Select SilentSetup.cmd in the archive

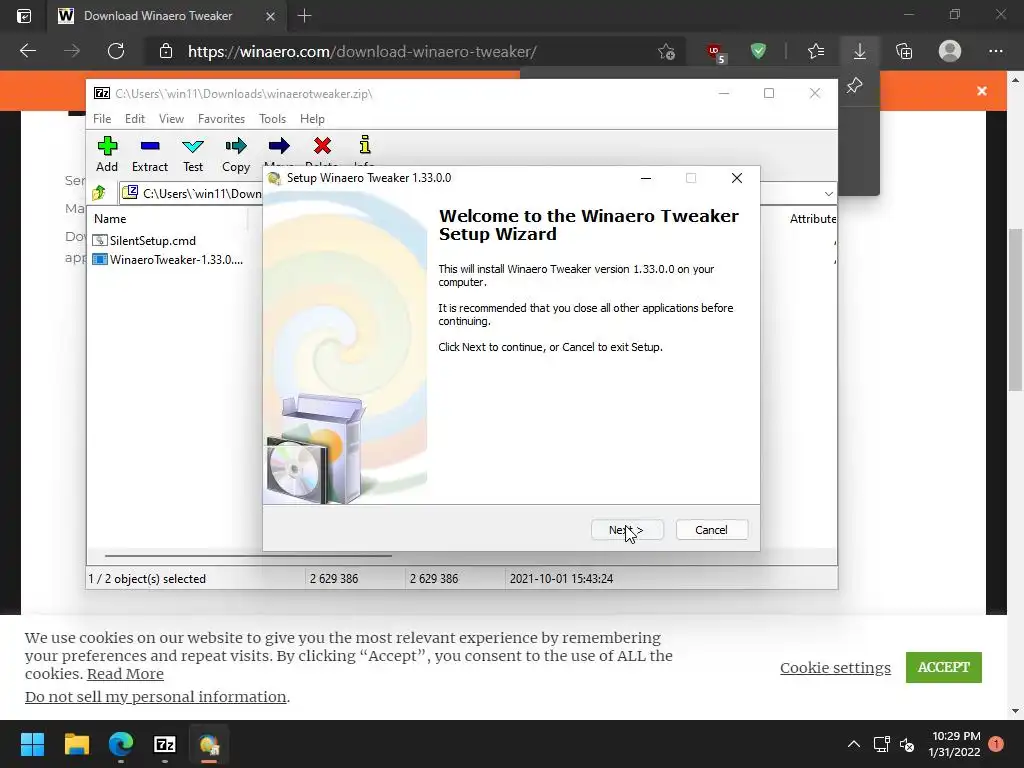coord(152,240)
